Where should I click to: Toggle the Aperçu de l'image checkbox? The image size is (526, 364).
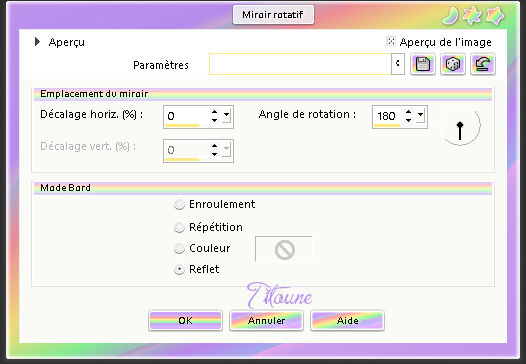(391, 41)
